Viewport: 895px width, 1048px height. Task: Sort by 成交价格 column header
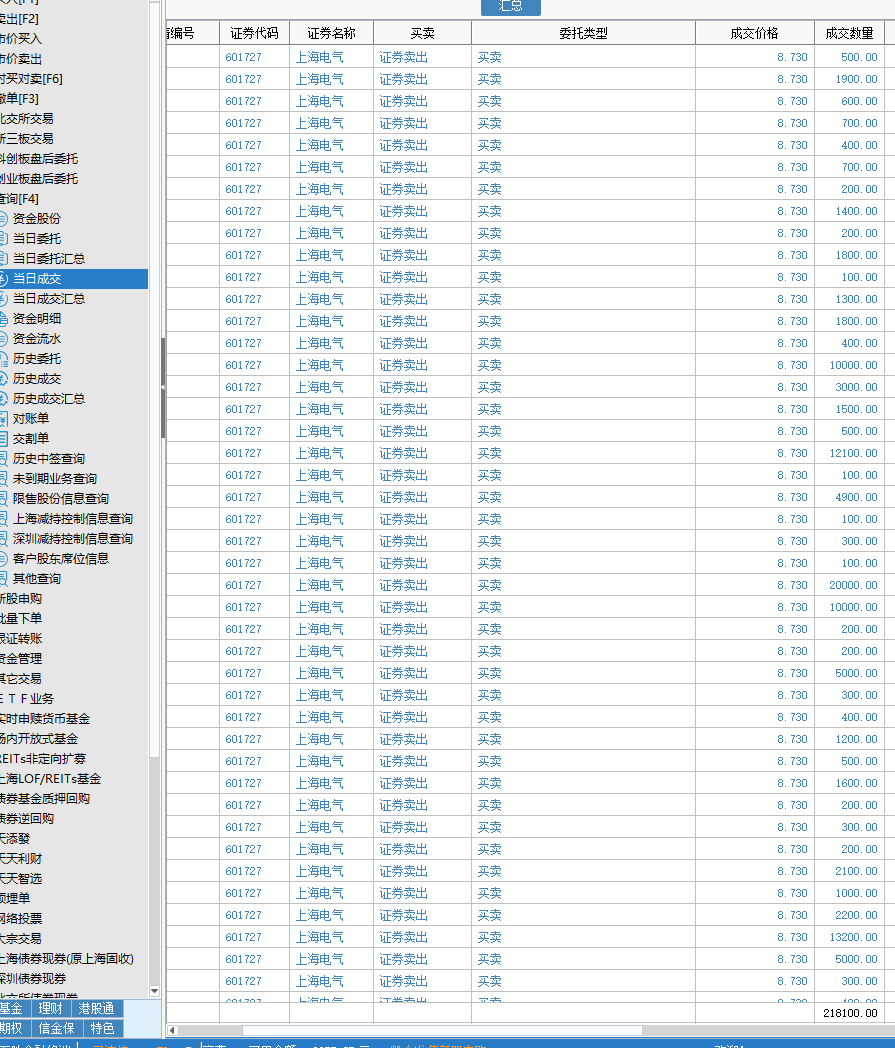coord(755,33)
